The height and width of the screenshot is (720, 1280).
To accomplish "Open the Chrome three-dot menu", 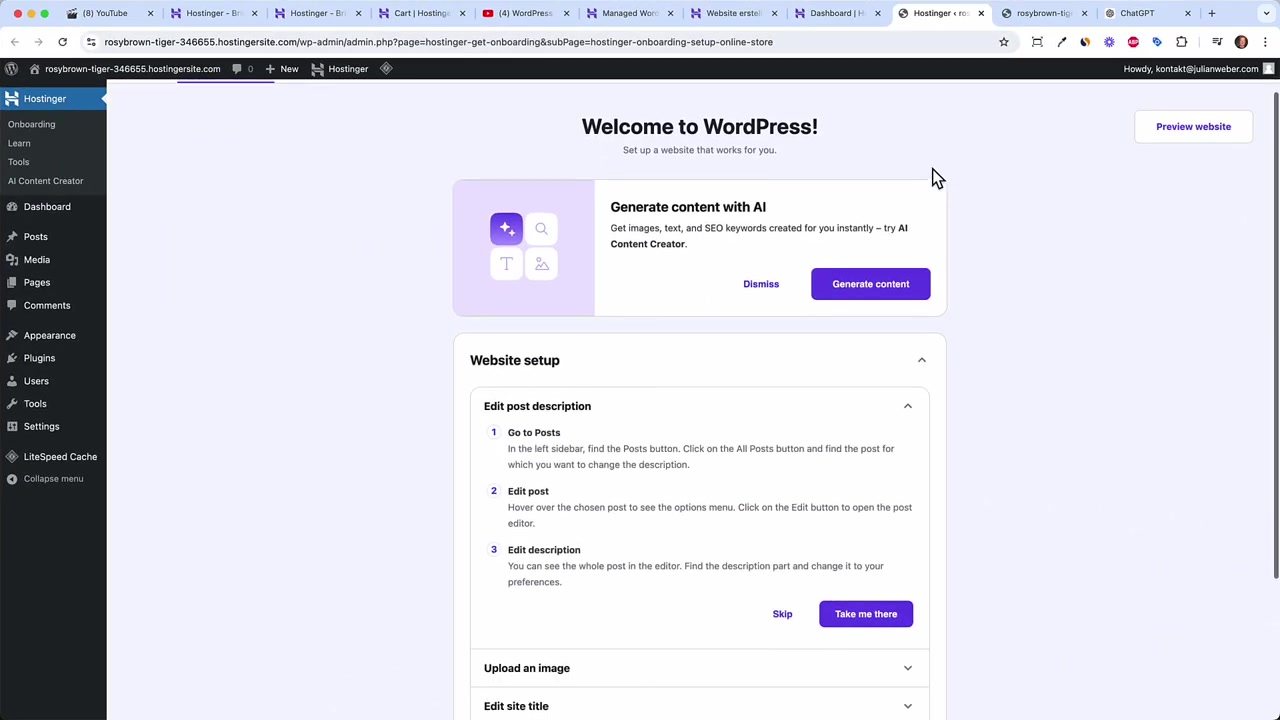I will pyautogui.click(x=1265, y=42).
